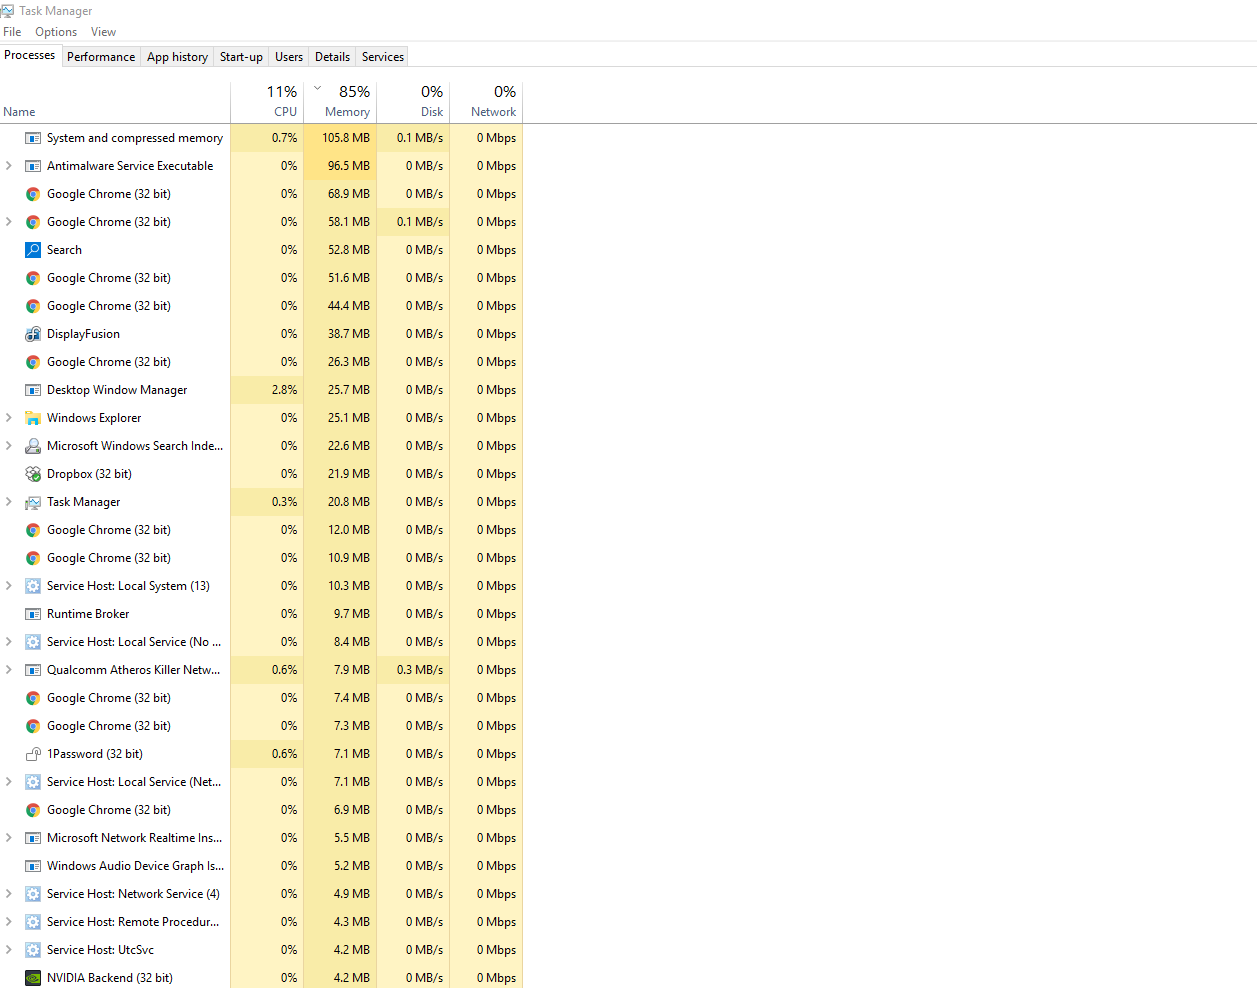Click the Desktop Window Manager icon
Viewport: 1257px width, 988px height.
(x=33, y=390)
